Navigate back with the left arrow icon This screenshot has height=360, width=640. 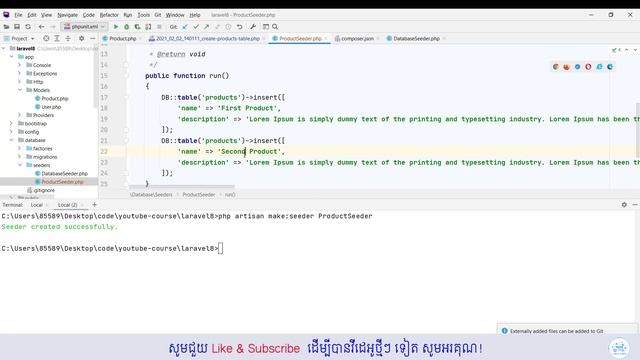pos(41,27)
